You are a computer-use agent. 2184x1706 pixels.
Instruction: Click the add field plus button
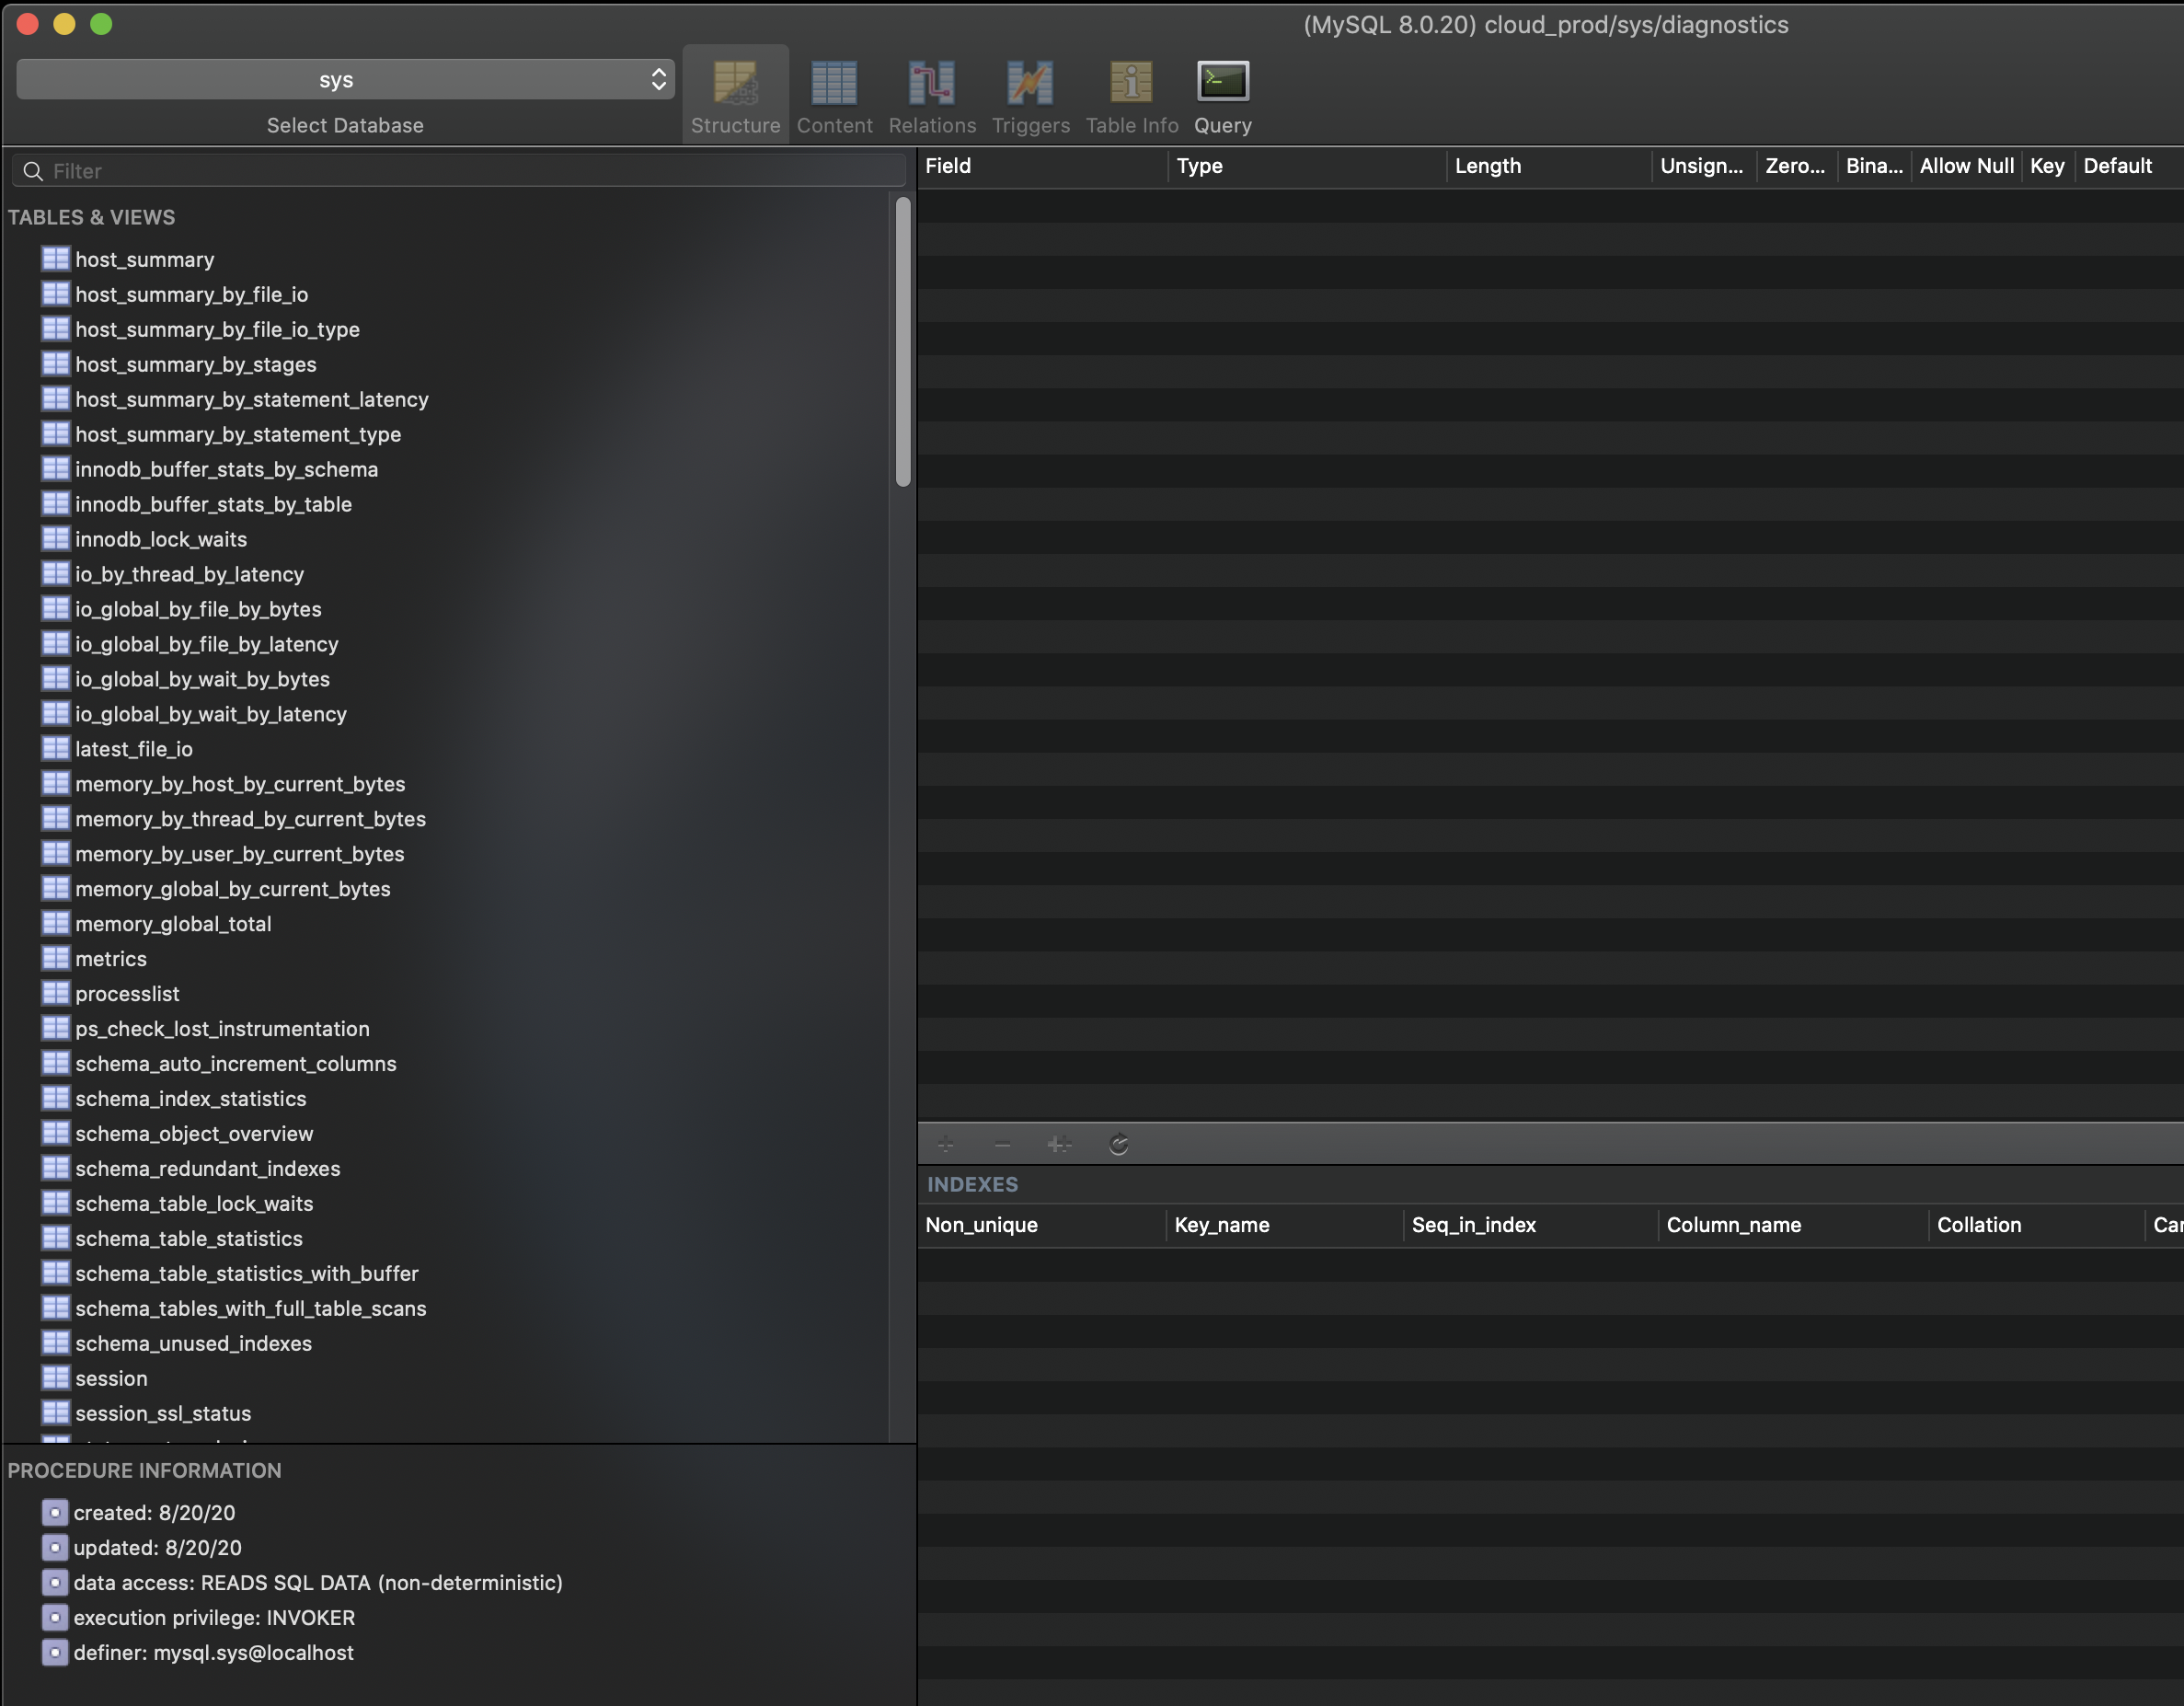[x=946, y=1144]
